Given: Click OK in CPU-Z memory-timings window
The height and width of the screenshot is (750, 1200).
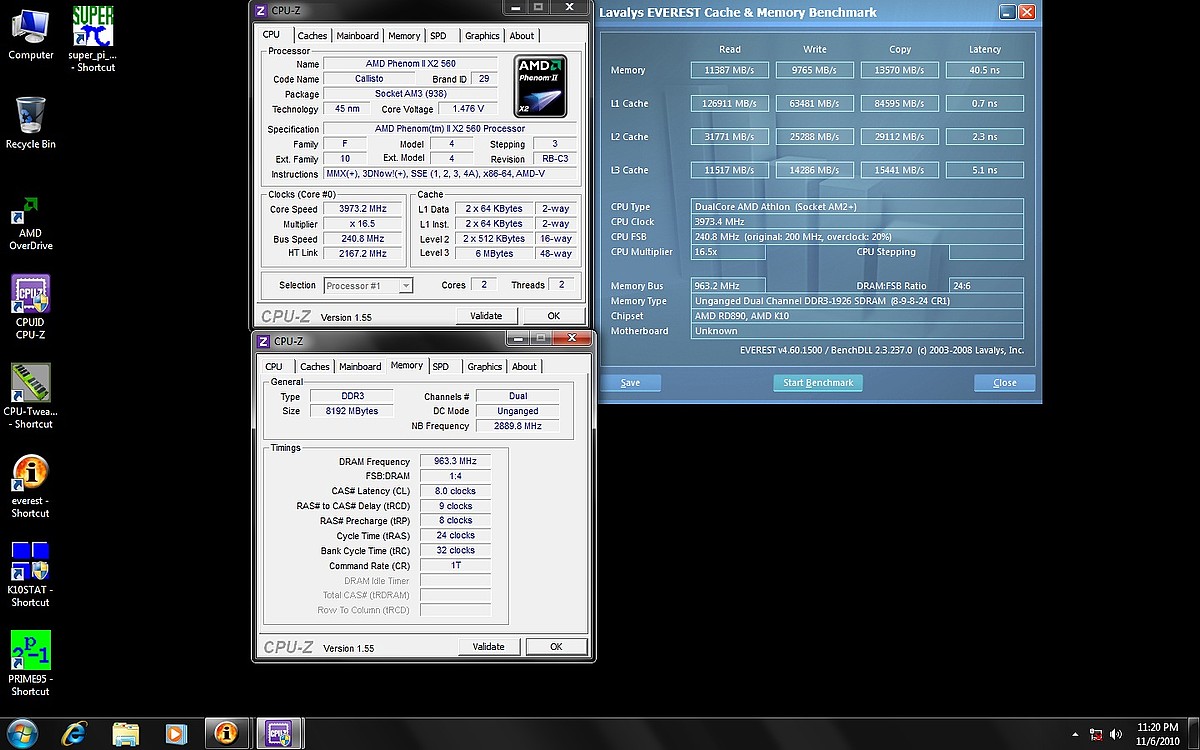Looking at the screenshot, I should click(x=556, y=647).
